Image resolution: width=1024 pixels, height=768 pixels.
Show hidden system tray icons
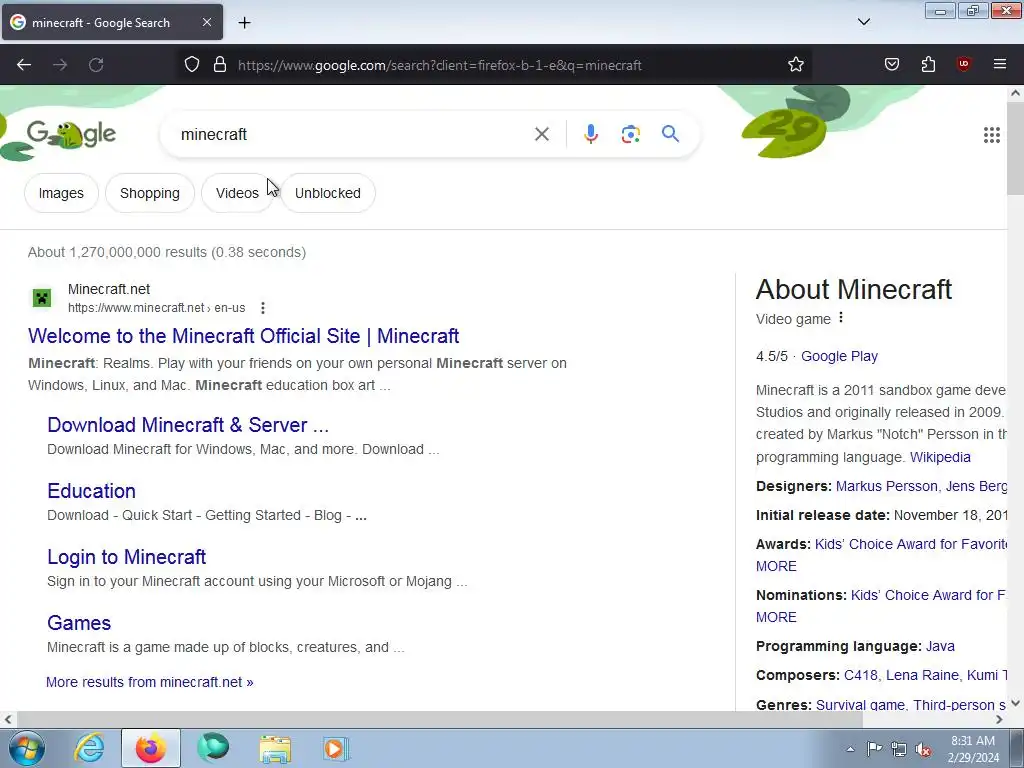click(x=850, y=749)
